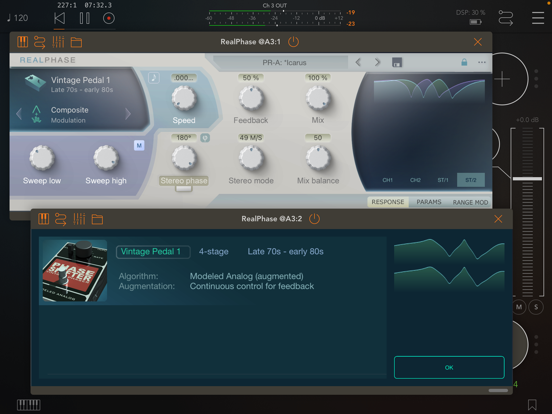
Task: Open routing icon in RealPhase @A3:2 window
Action: coord(61,219)
